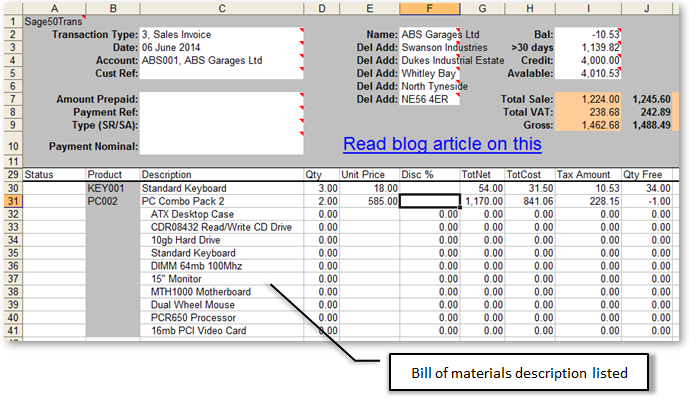Select unit price 585.00

click(369, 201)
